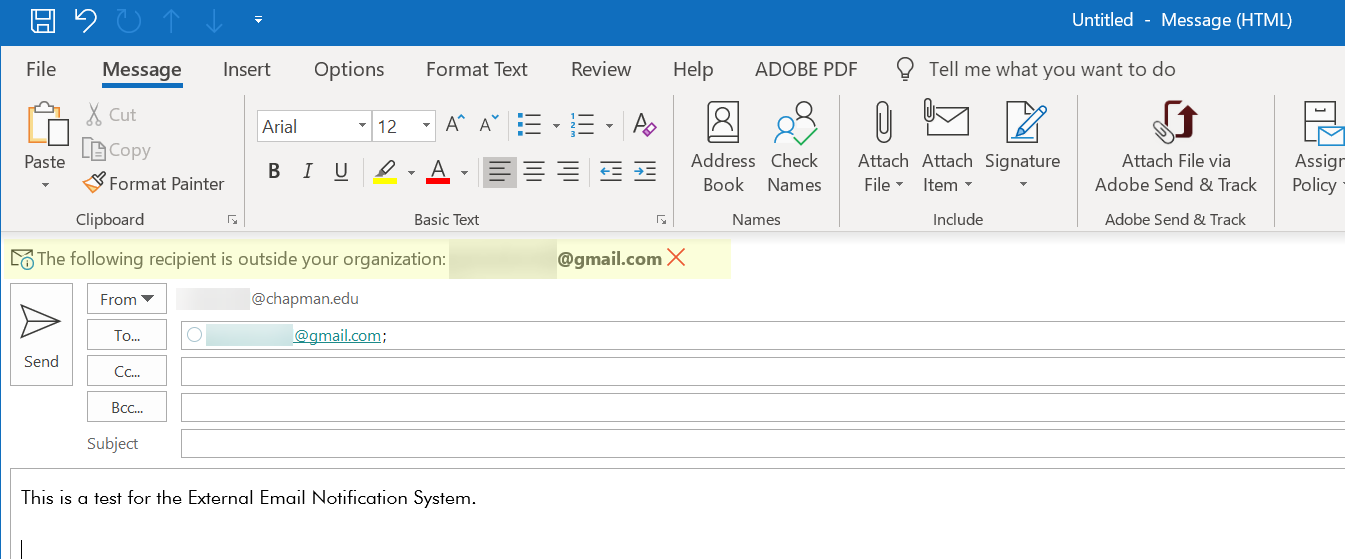Undo the last action
The image size is (1345, 559).
pyautogui.click(x=86, y=19)
